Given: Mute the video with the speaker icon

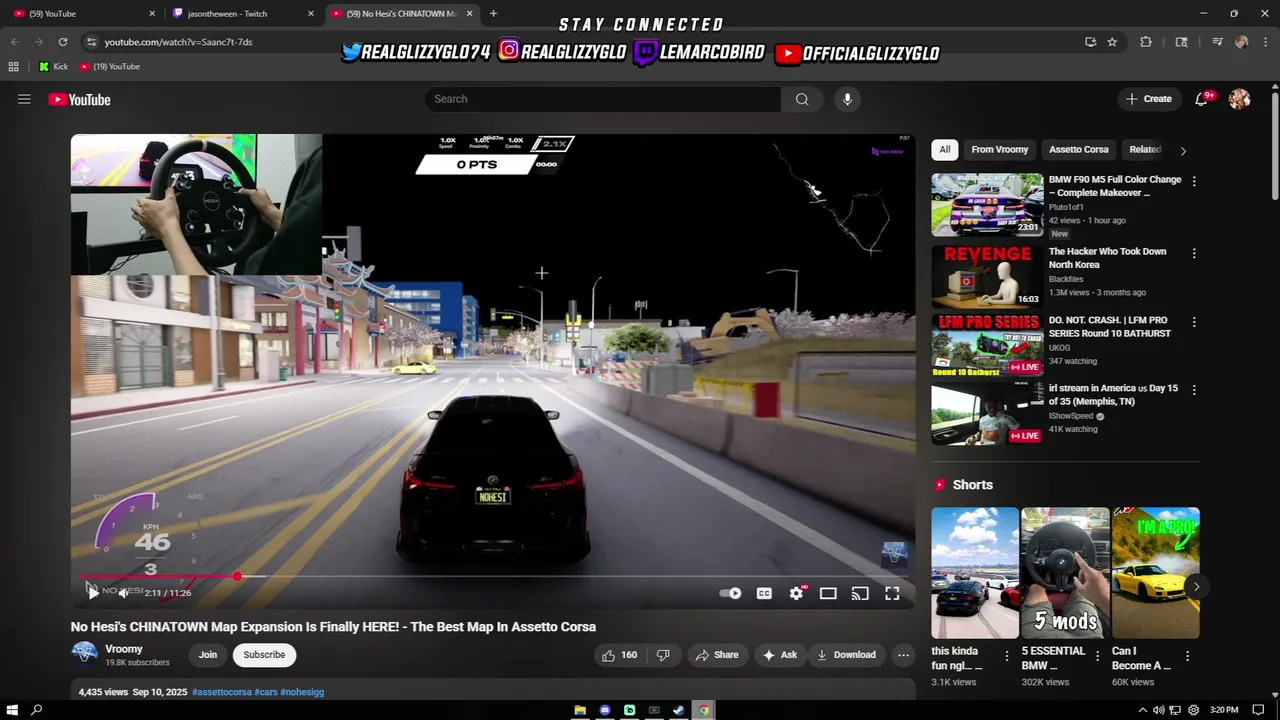Looking at the screenshot, I should point(124,593).
